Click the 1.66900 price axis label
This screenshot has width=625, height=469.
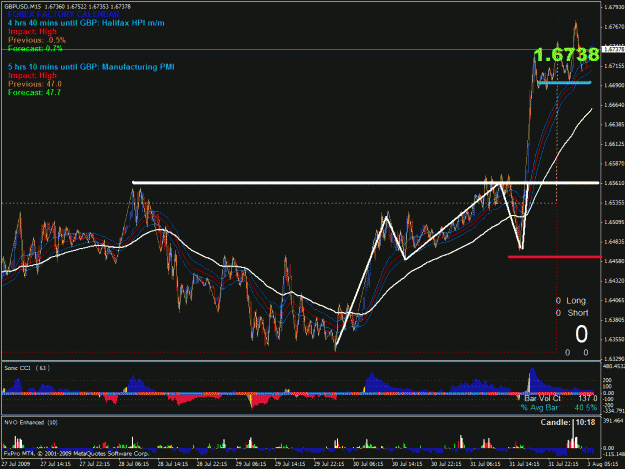(x=614, y=85)
